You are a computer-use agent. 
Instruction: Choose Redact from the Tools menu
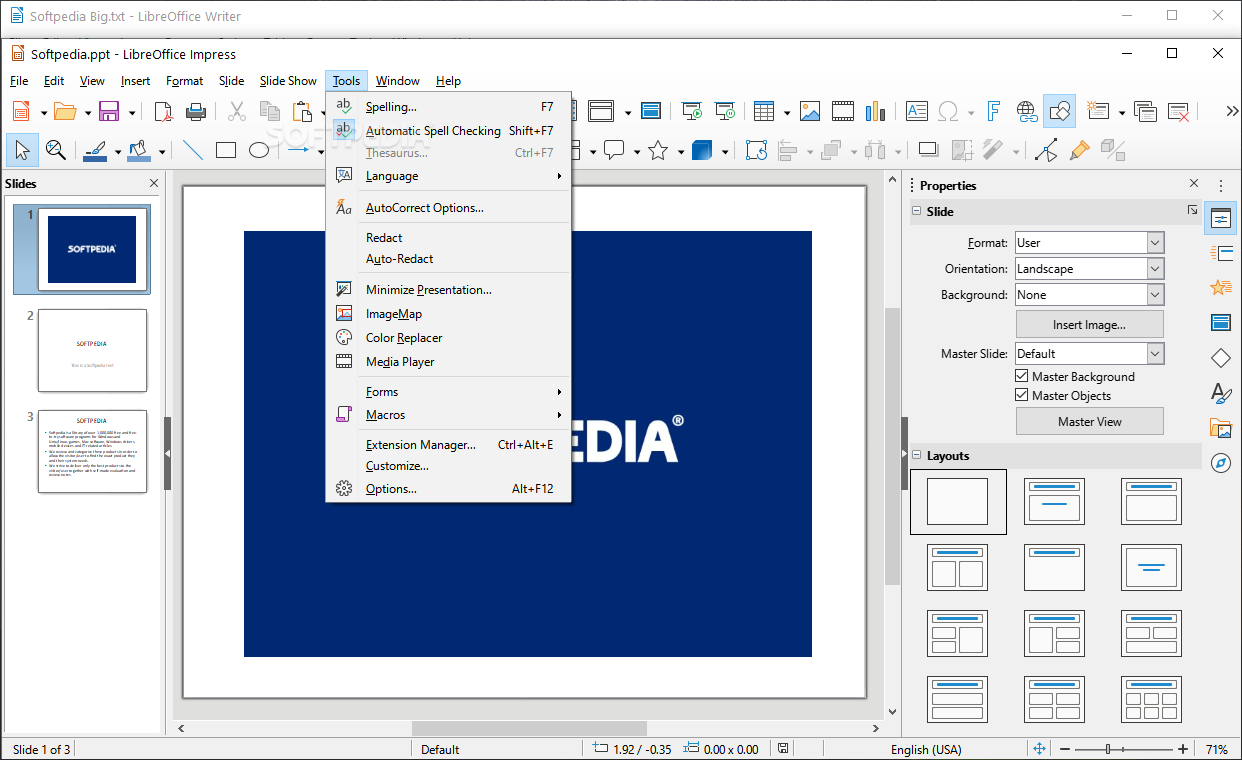(448, 238)
